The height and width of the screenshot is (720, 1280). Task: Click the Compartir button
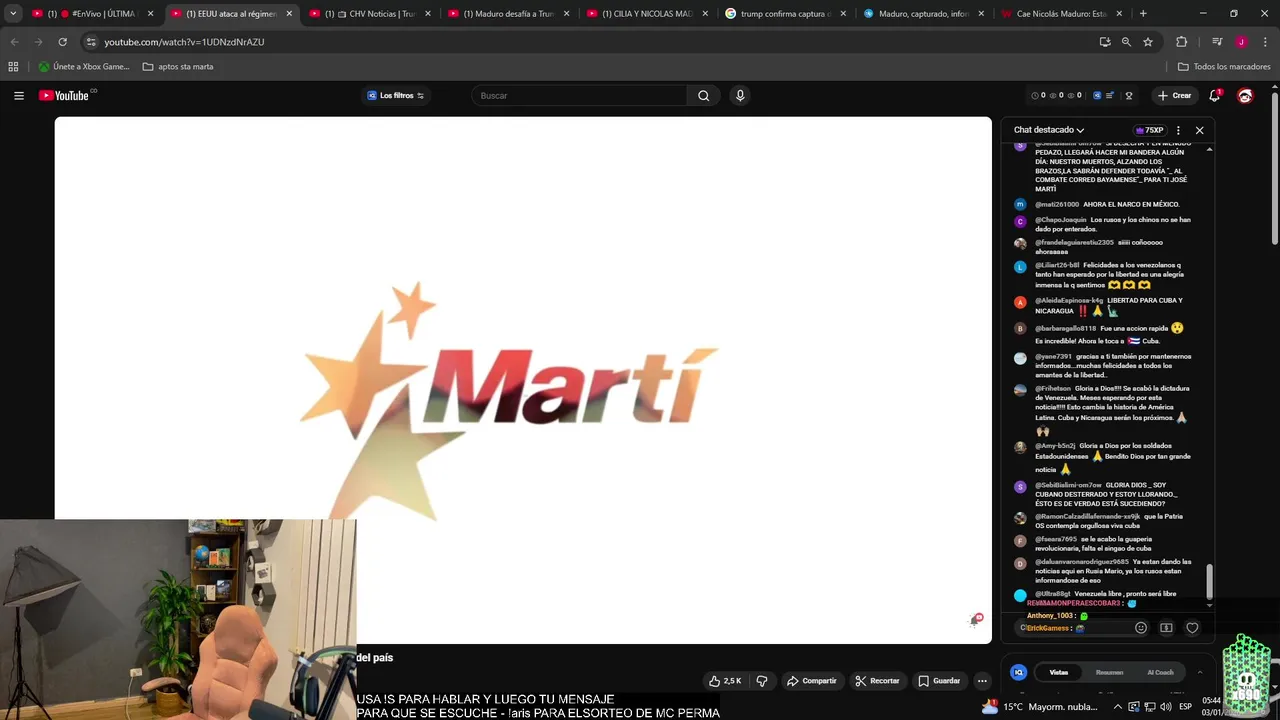point(811,681)
